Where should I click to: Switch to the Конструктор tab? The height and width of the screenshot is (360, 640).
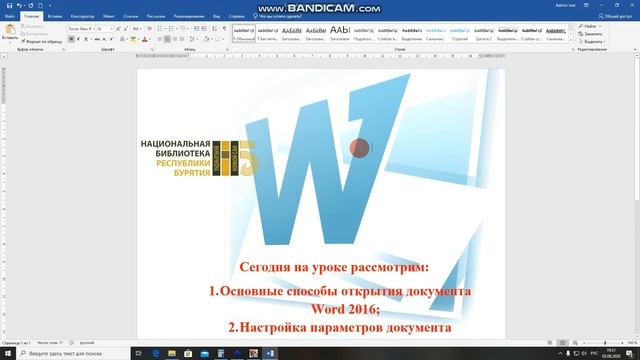click(x=82, y=16)
